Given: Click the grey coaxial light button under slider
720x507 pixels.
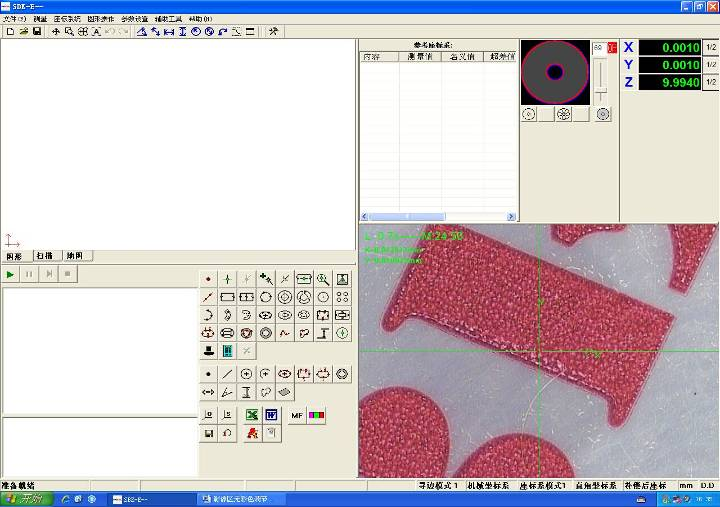Looking at the screenshot, I should (603, 114).
